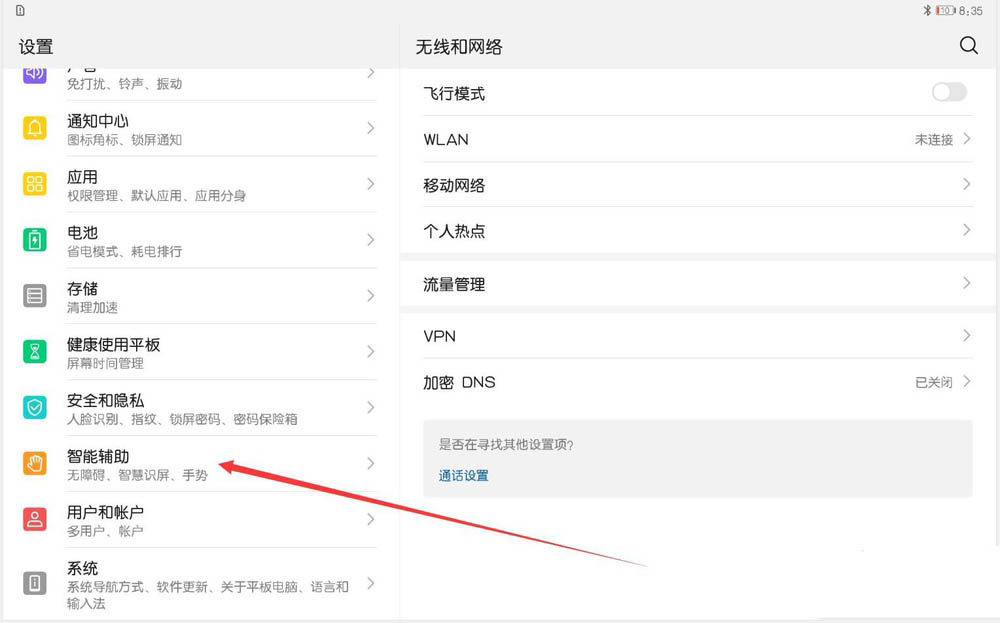Select the 健康使用平板 hourglass icon

(33, 352)
